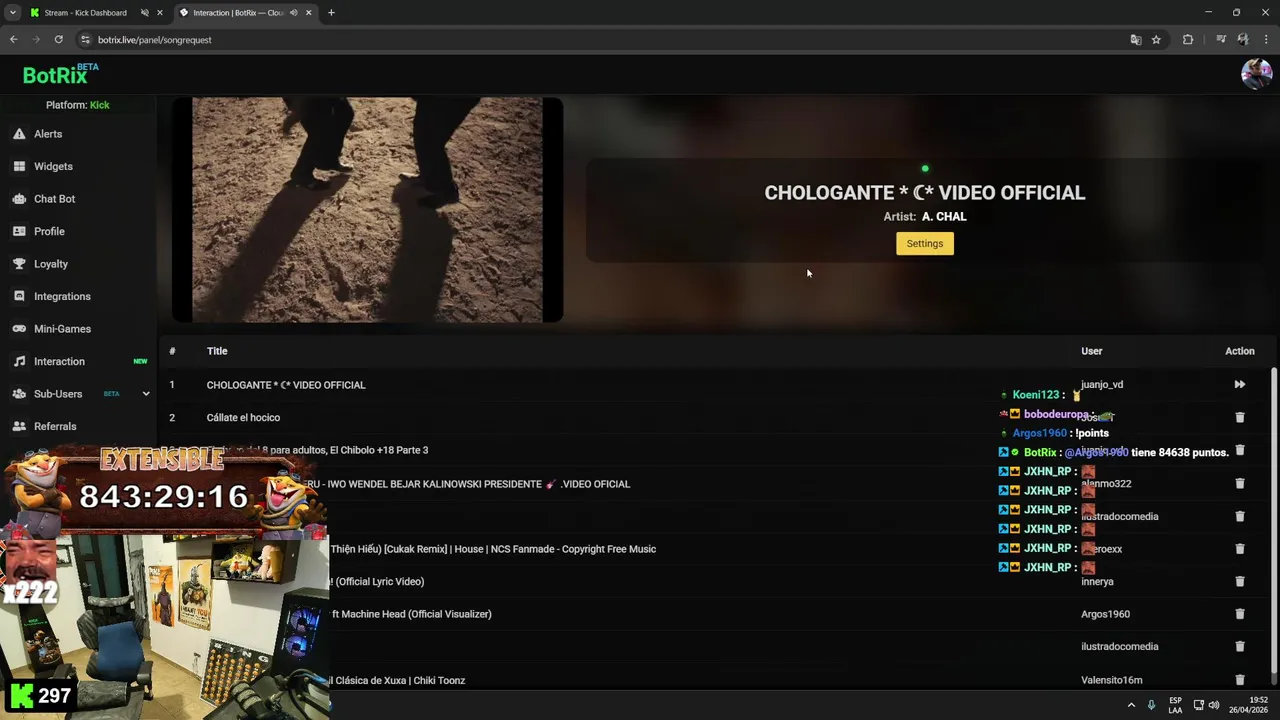Open the tab search dropdown arrow

tap(13, 13)
